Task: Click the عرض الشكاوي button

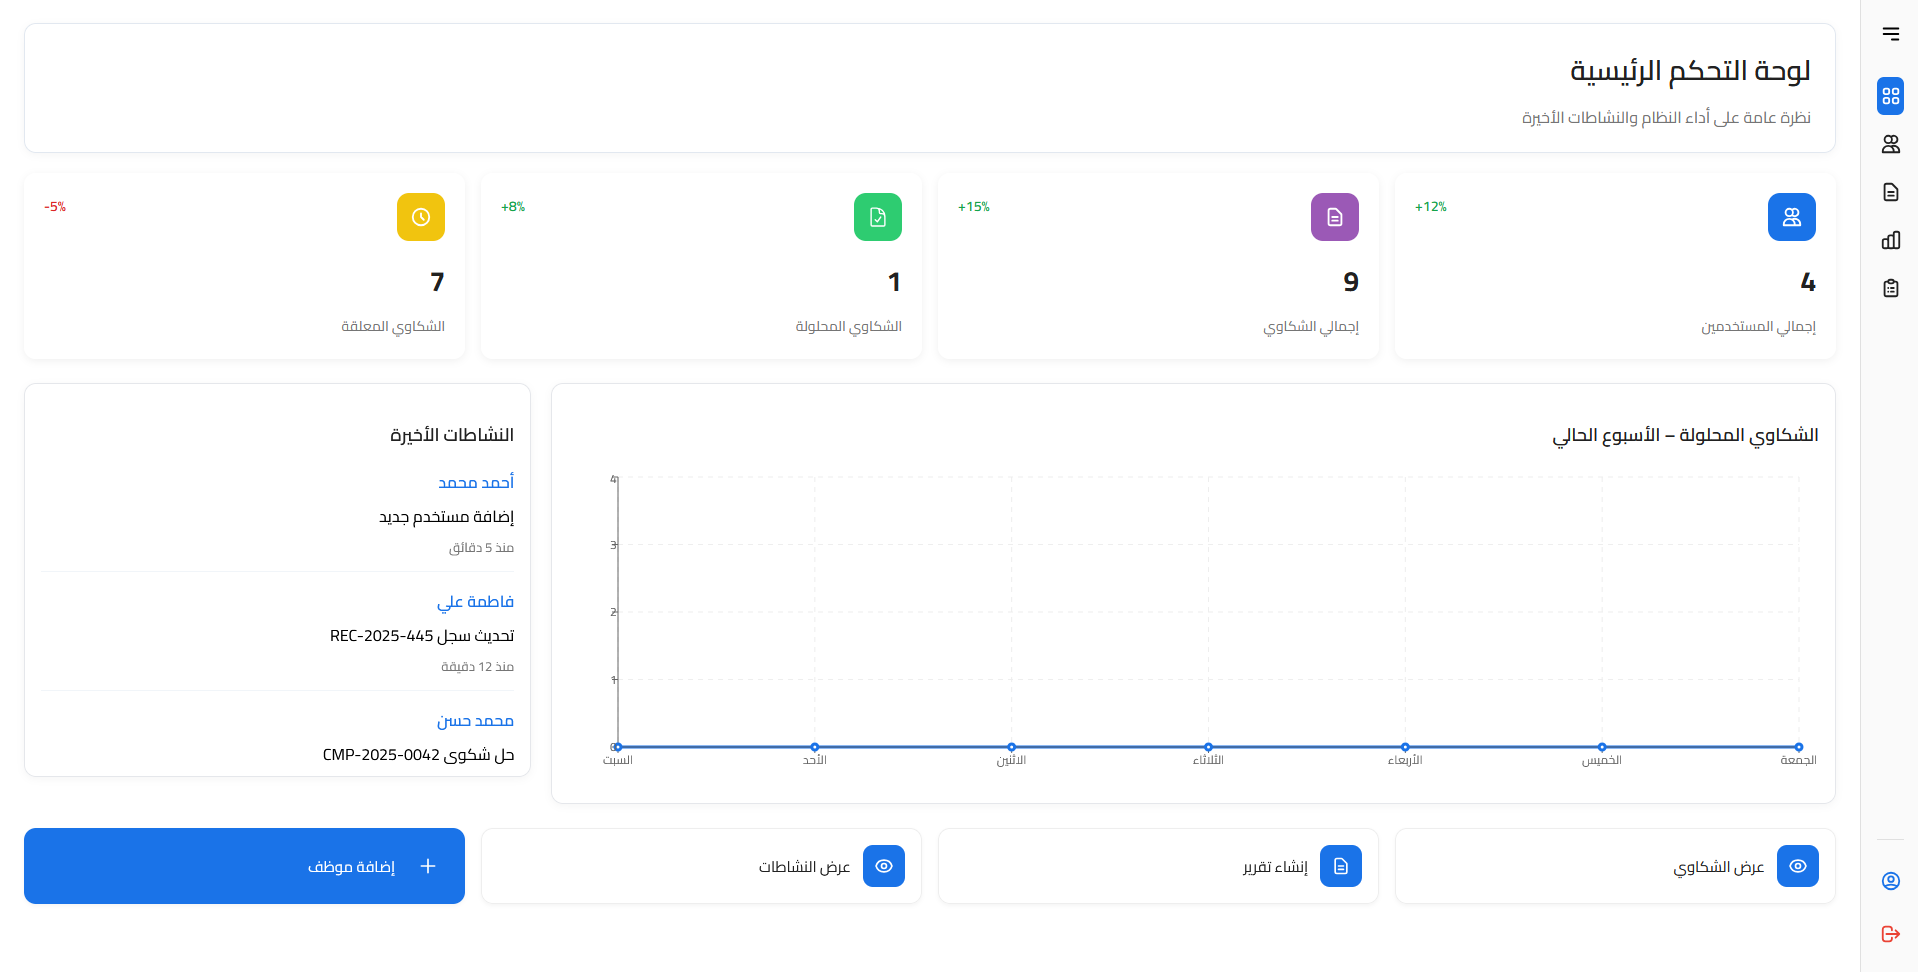Action: click(1615, 866)
